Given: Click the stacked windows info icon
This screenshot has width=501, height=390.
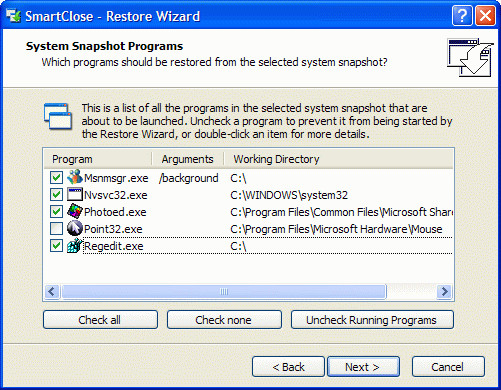Looking at the screenshot, I should [58, 116].
